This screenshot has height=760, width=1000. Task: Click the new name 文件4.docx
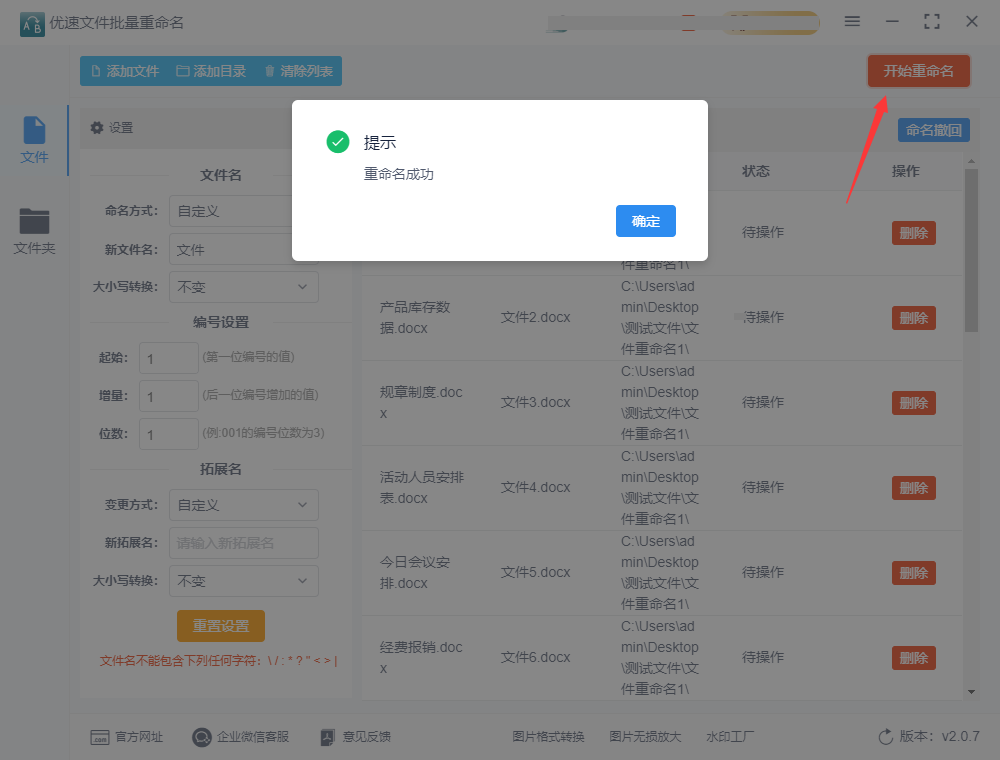(x=535, y=486)
